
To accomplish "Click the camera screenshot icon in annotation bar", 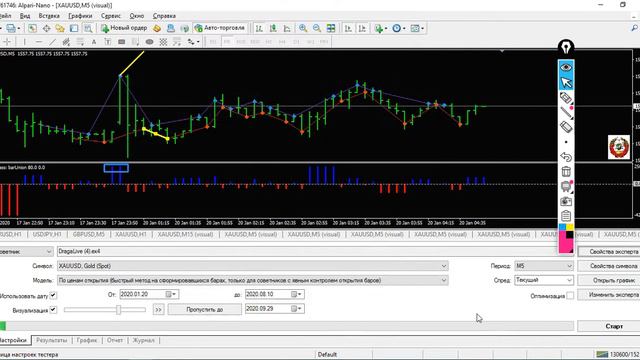I will [566, 201].
